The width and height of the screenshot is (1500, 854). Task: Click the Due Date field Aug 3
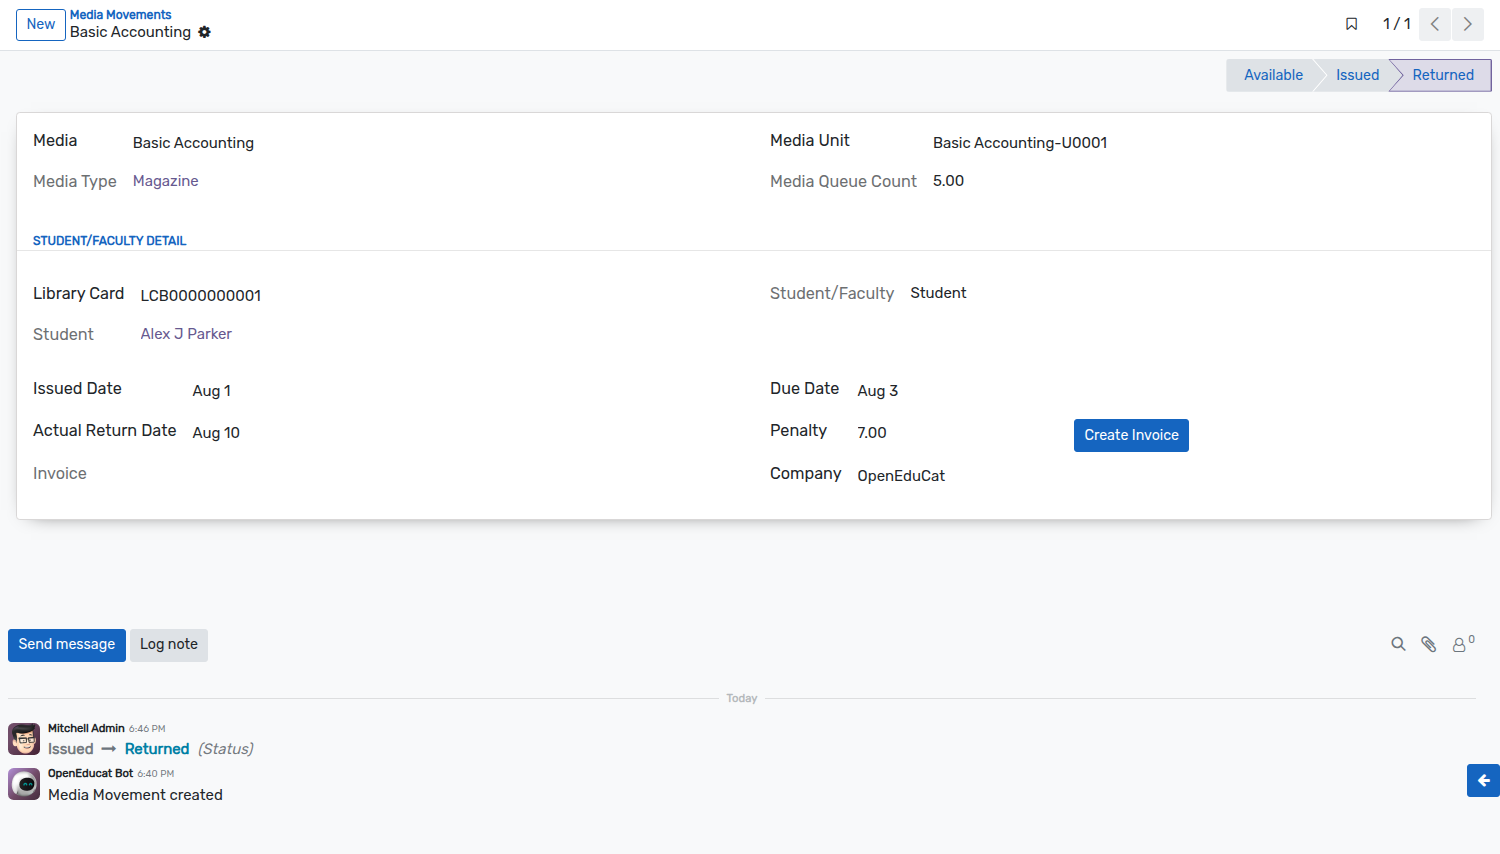(x=878, y=391)
